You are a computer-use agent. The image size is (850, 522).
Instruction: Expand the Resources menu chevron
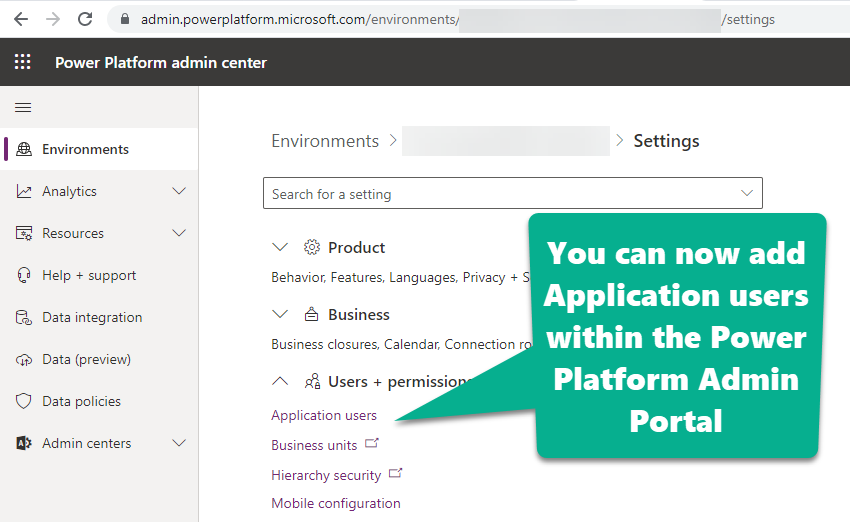[x=179, y=233]
